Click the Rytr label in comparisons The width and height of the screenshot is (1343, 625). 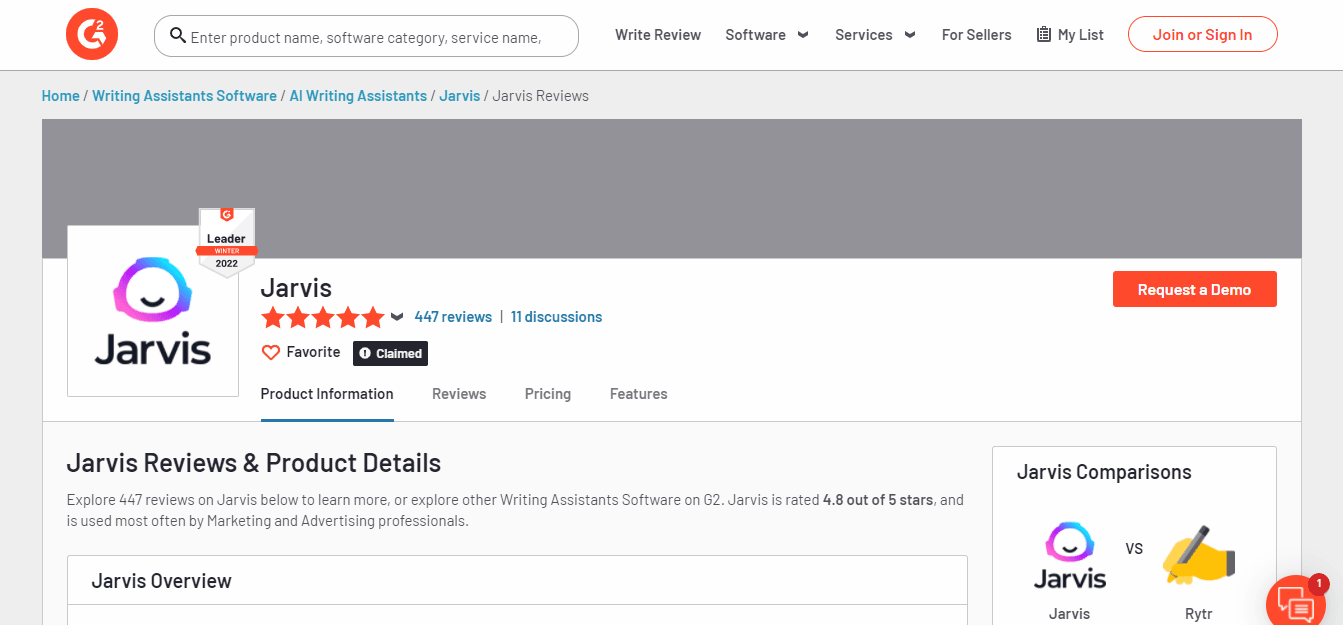pos(1199,613)
